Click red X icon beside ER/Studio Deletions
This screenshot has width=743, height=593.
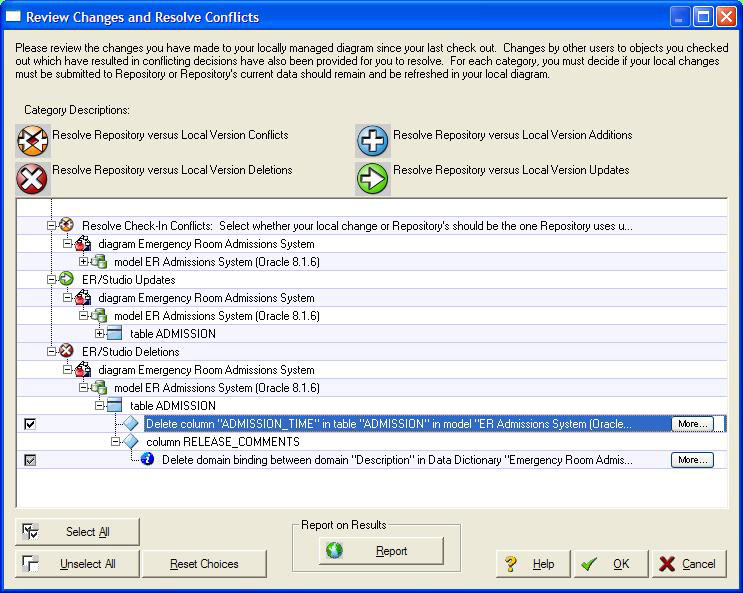(x=66, y=351)
